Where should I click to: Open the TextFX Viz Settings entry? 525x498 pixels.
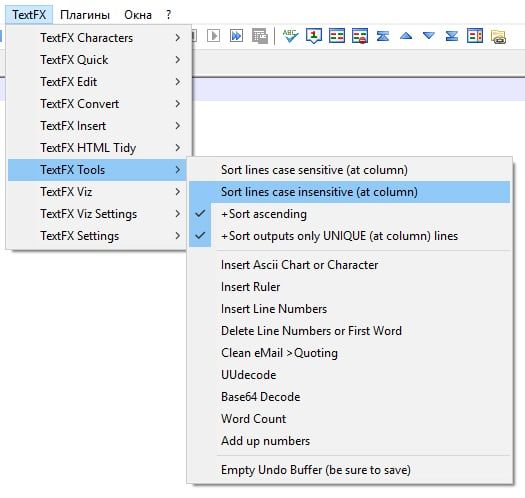pyautogui.click(x=97, y=214)
